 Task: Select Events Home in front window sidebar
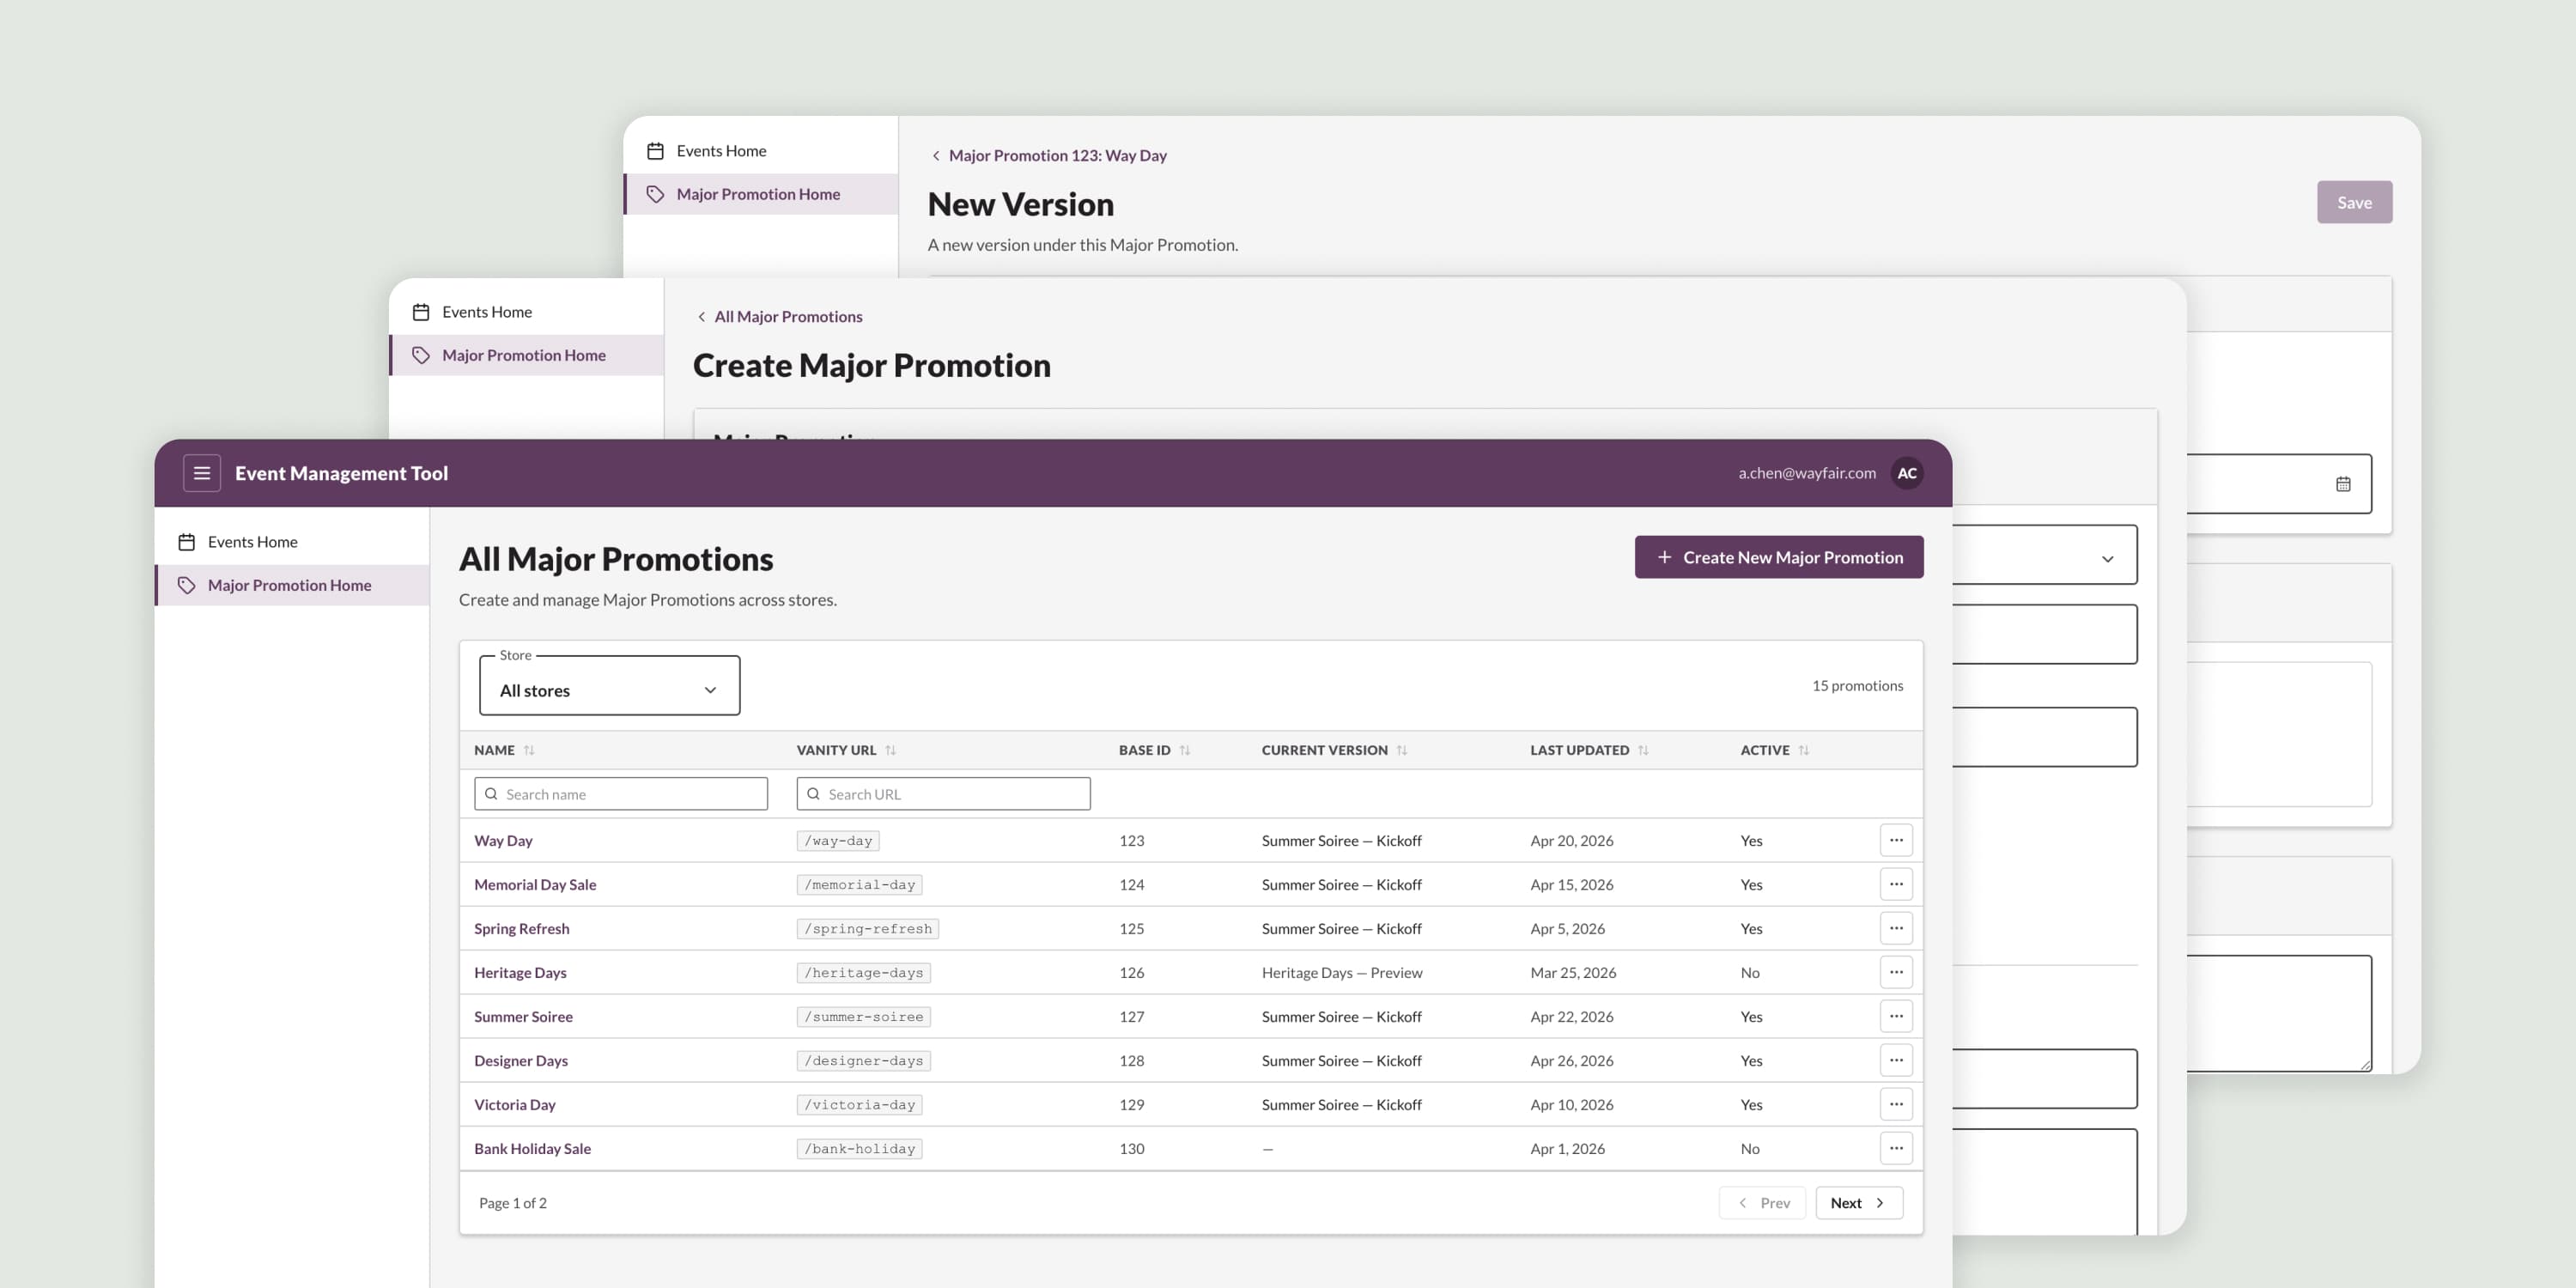pyautogui.click(x=292, y=542)
